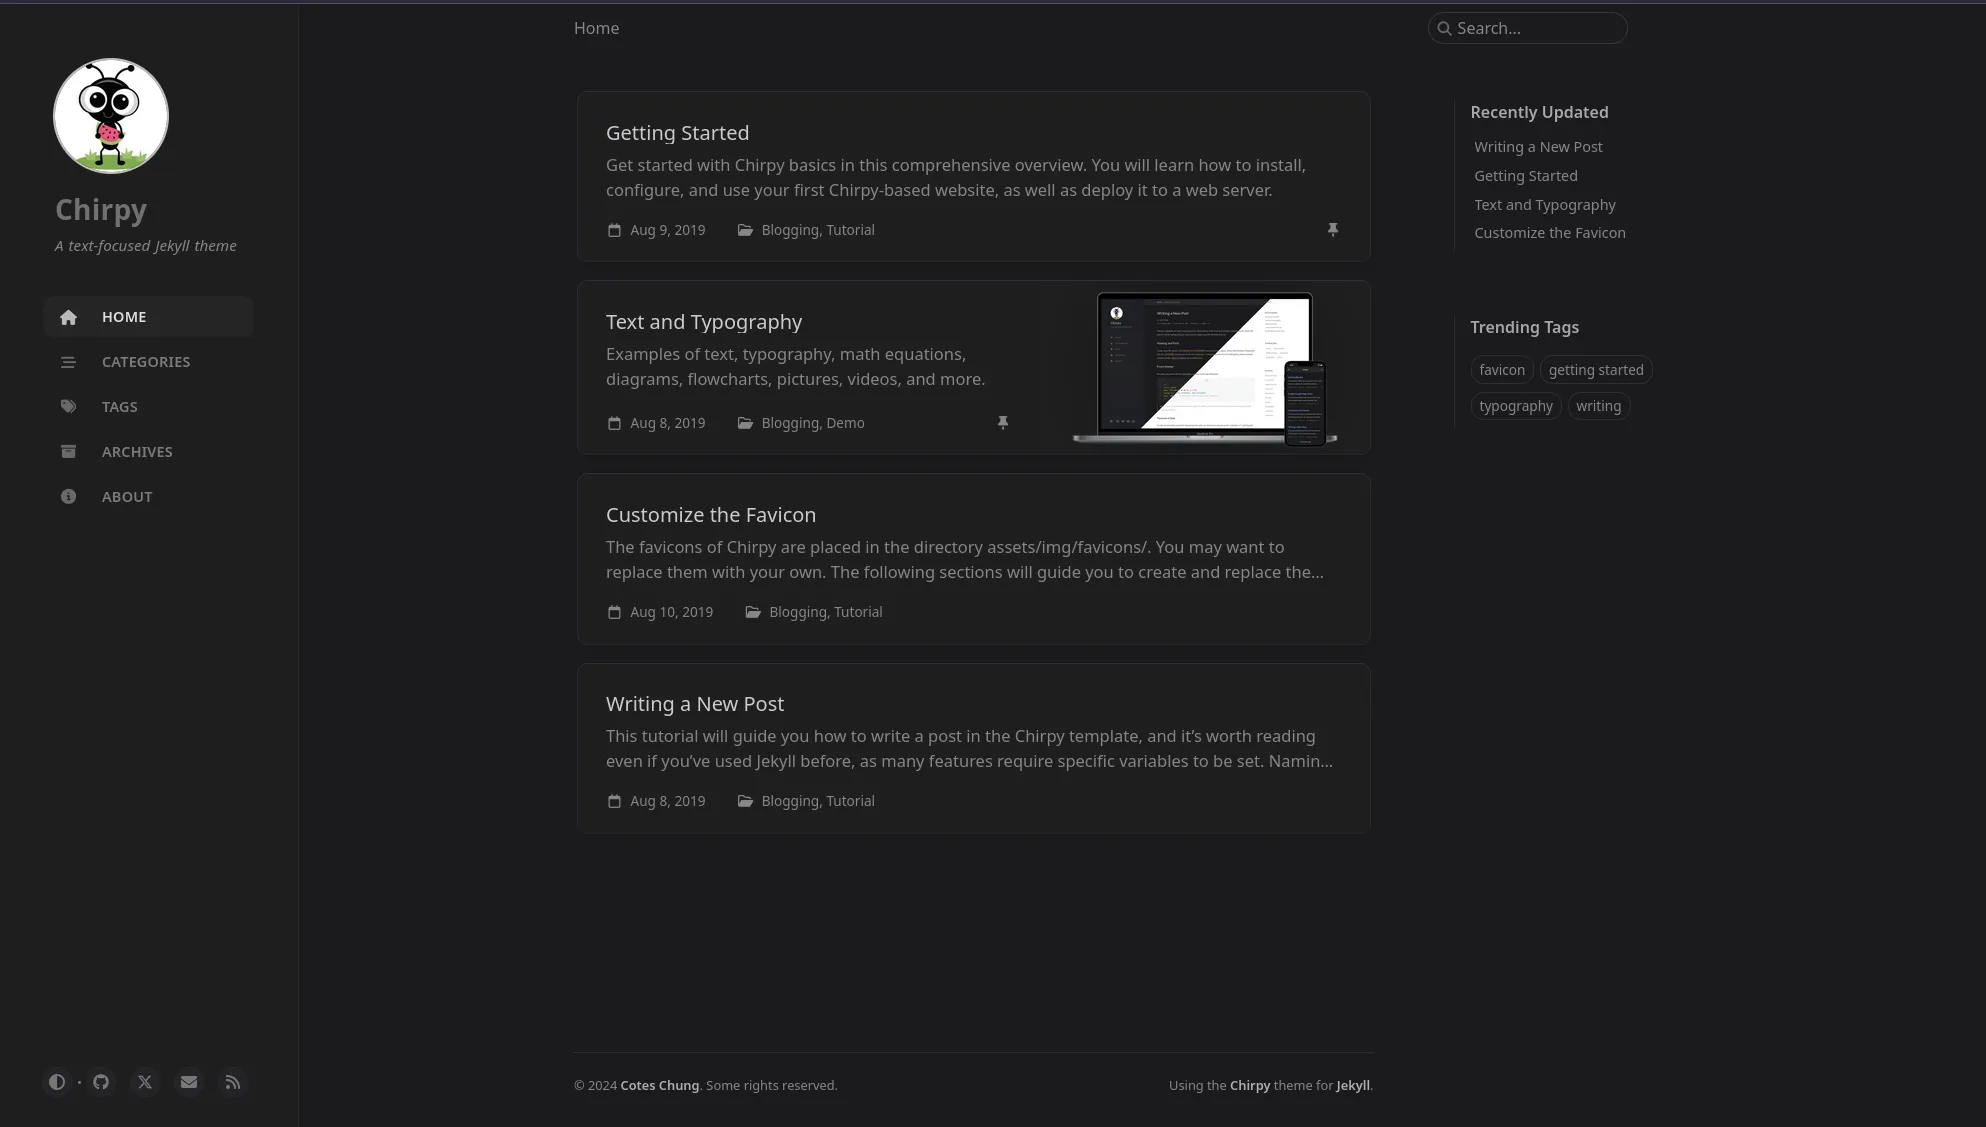Open the search magnifier icon
The height and width of the screenshot is (1127, 1986).
[1444, 28]
